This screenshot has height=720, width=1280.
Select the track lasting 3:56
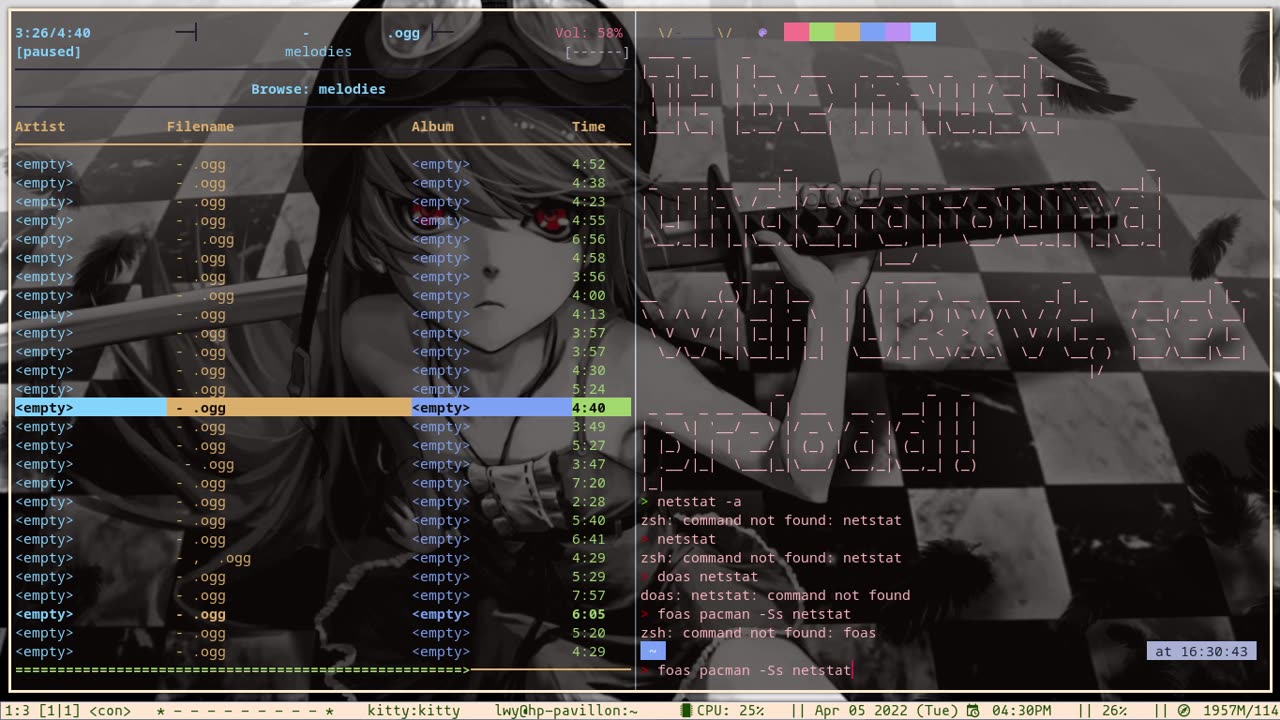coord(323,277)
